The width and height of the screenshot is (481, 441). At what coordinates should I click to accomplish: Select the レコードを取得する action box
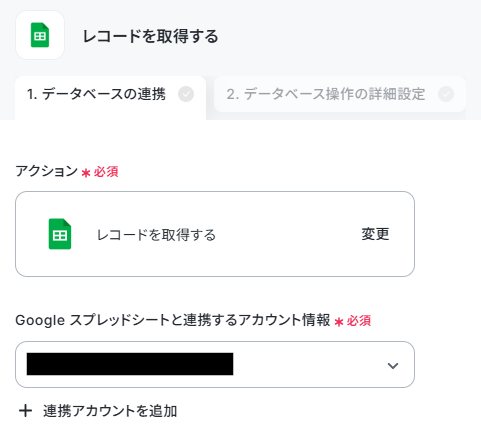[215, 234]
